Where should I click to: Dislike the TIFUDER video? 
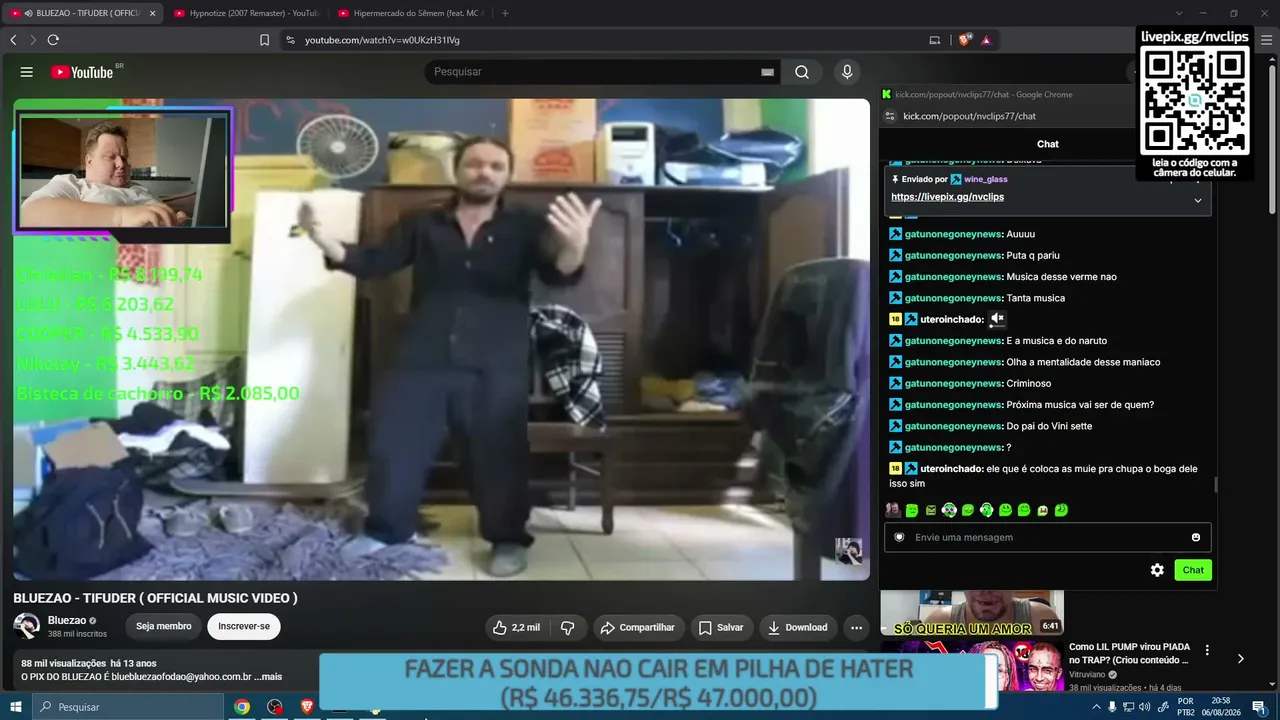click(568, 628)
